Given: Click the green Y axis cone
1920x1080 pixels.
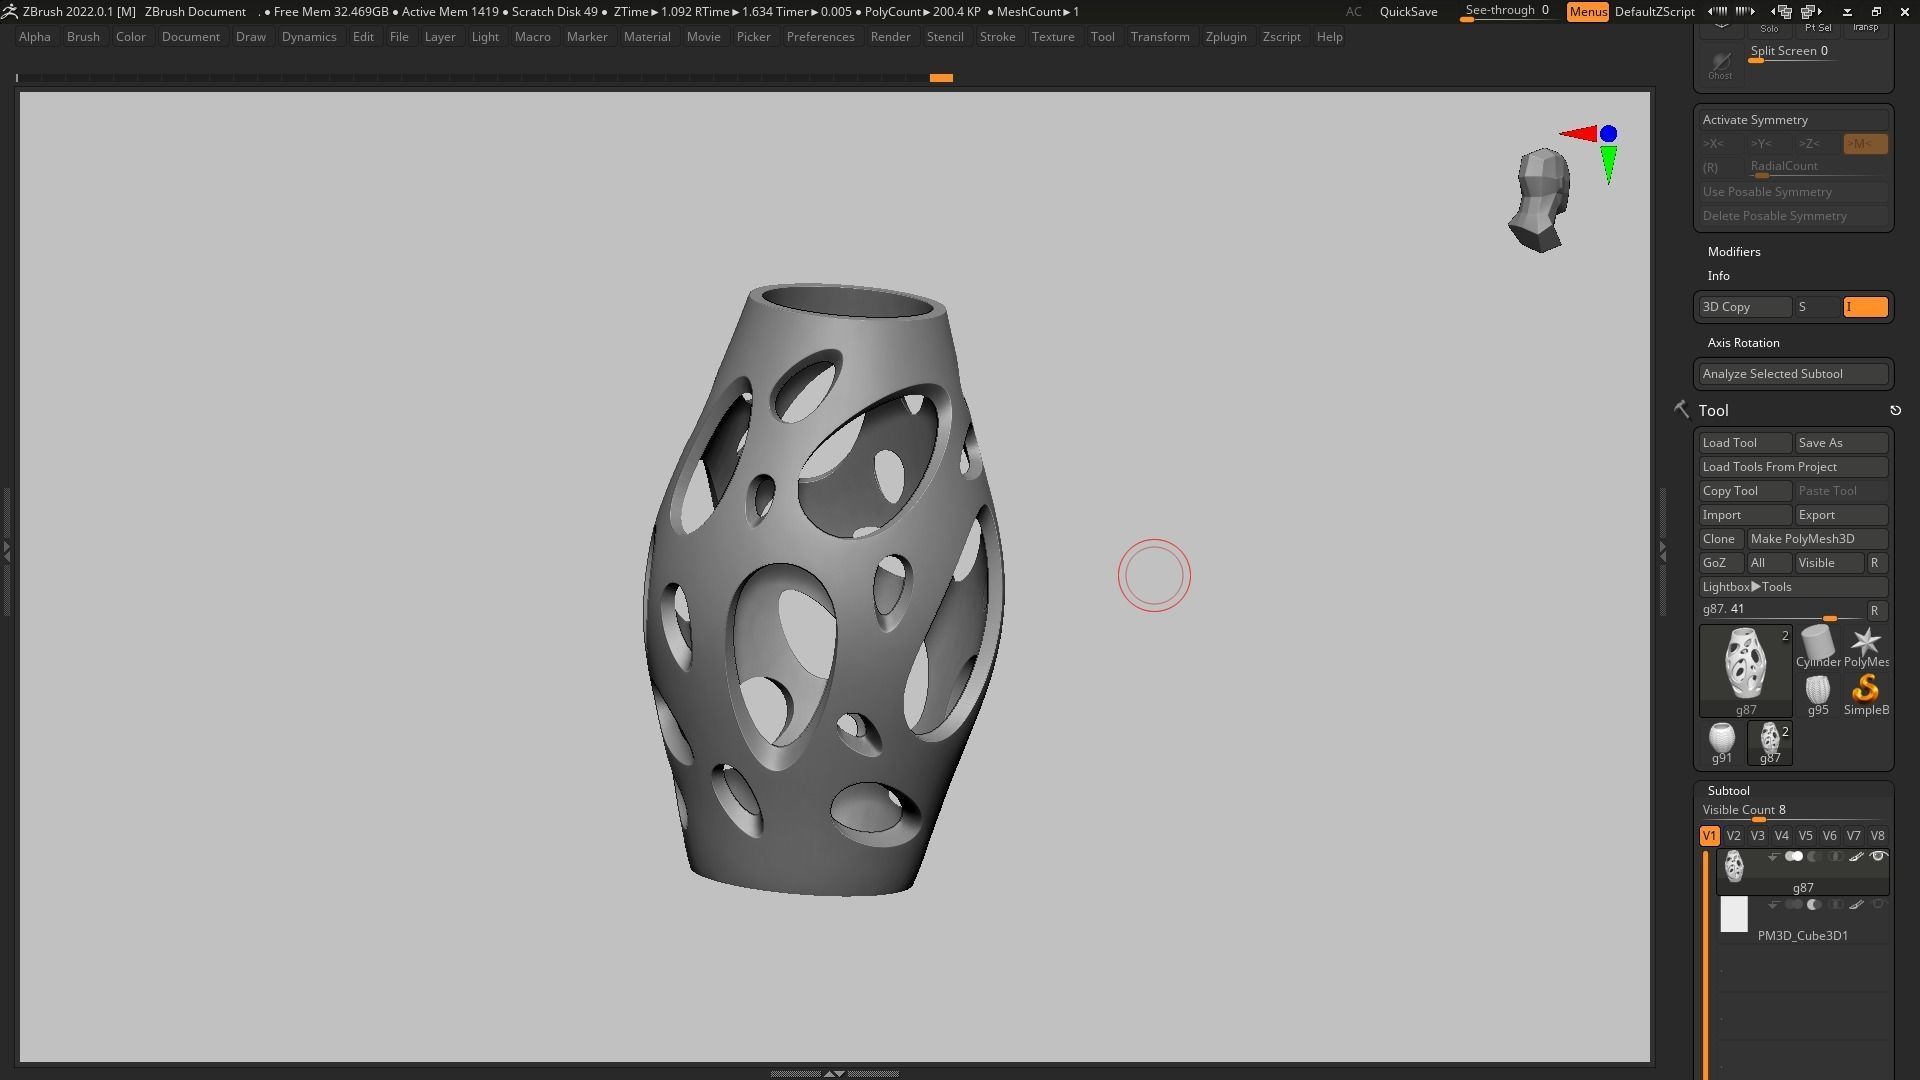Looking at the screenshot, I should click(x=1608, y=164).
